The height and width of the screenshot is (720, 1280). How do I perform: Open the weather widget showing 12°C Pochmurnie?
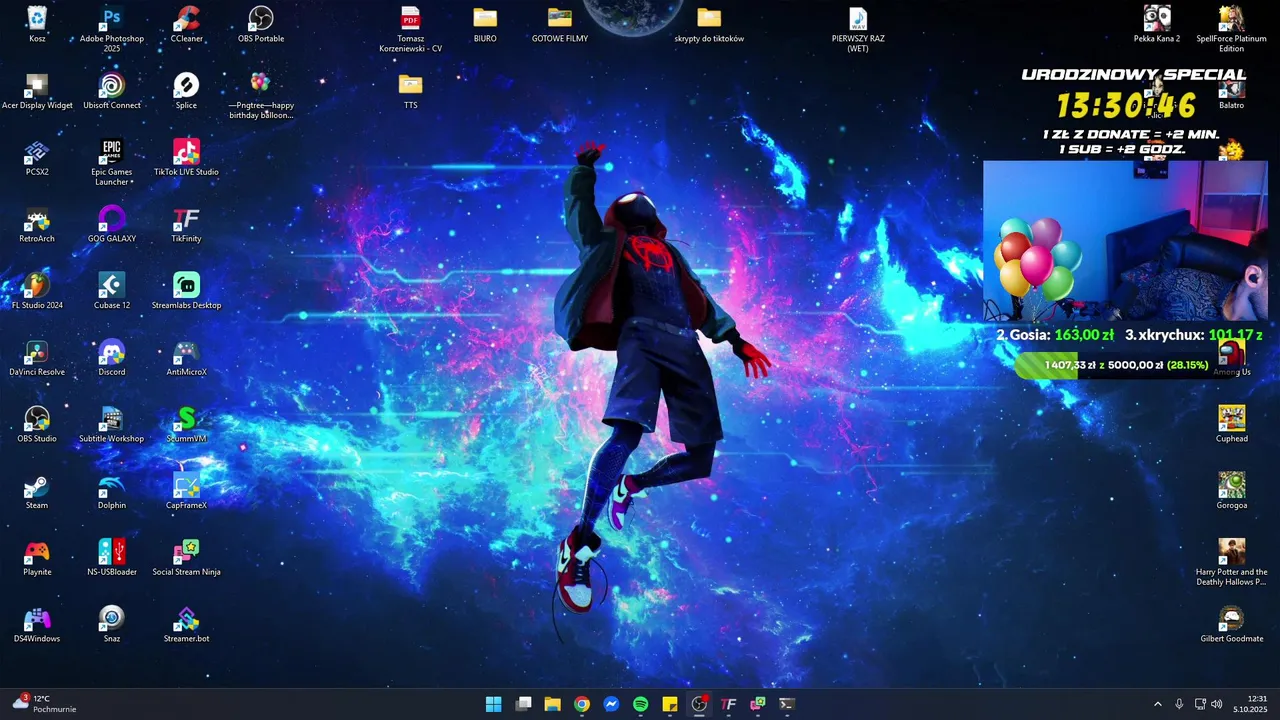[45, 704]
